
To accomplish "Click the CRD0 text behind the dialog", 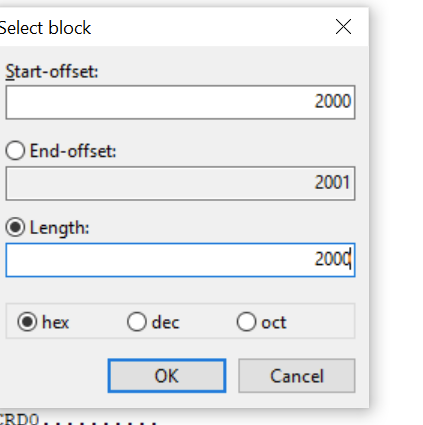I will click(x=19, y=419).
